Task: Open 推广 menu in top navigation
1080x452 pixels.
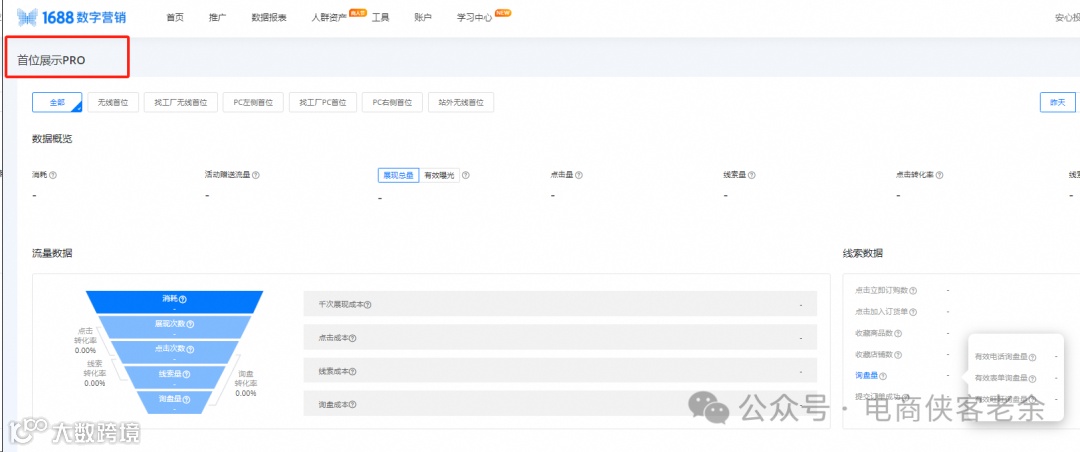Action: tap(217, 17)
